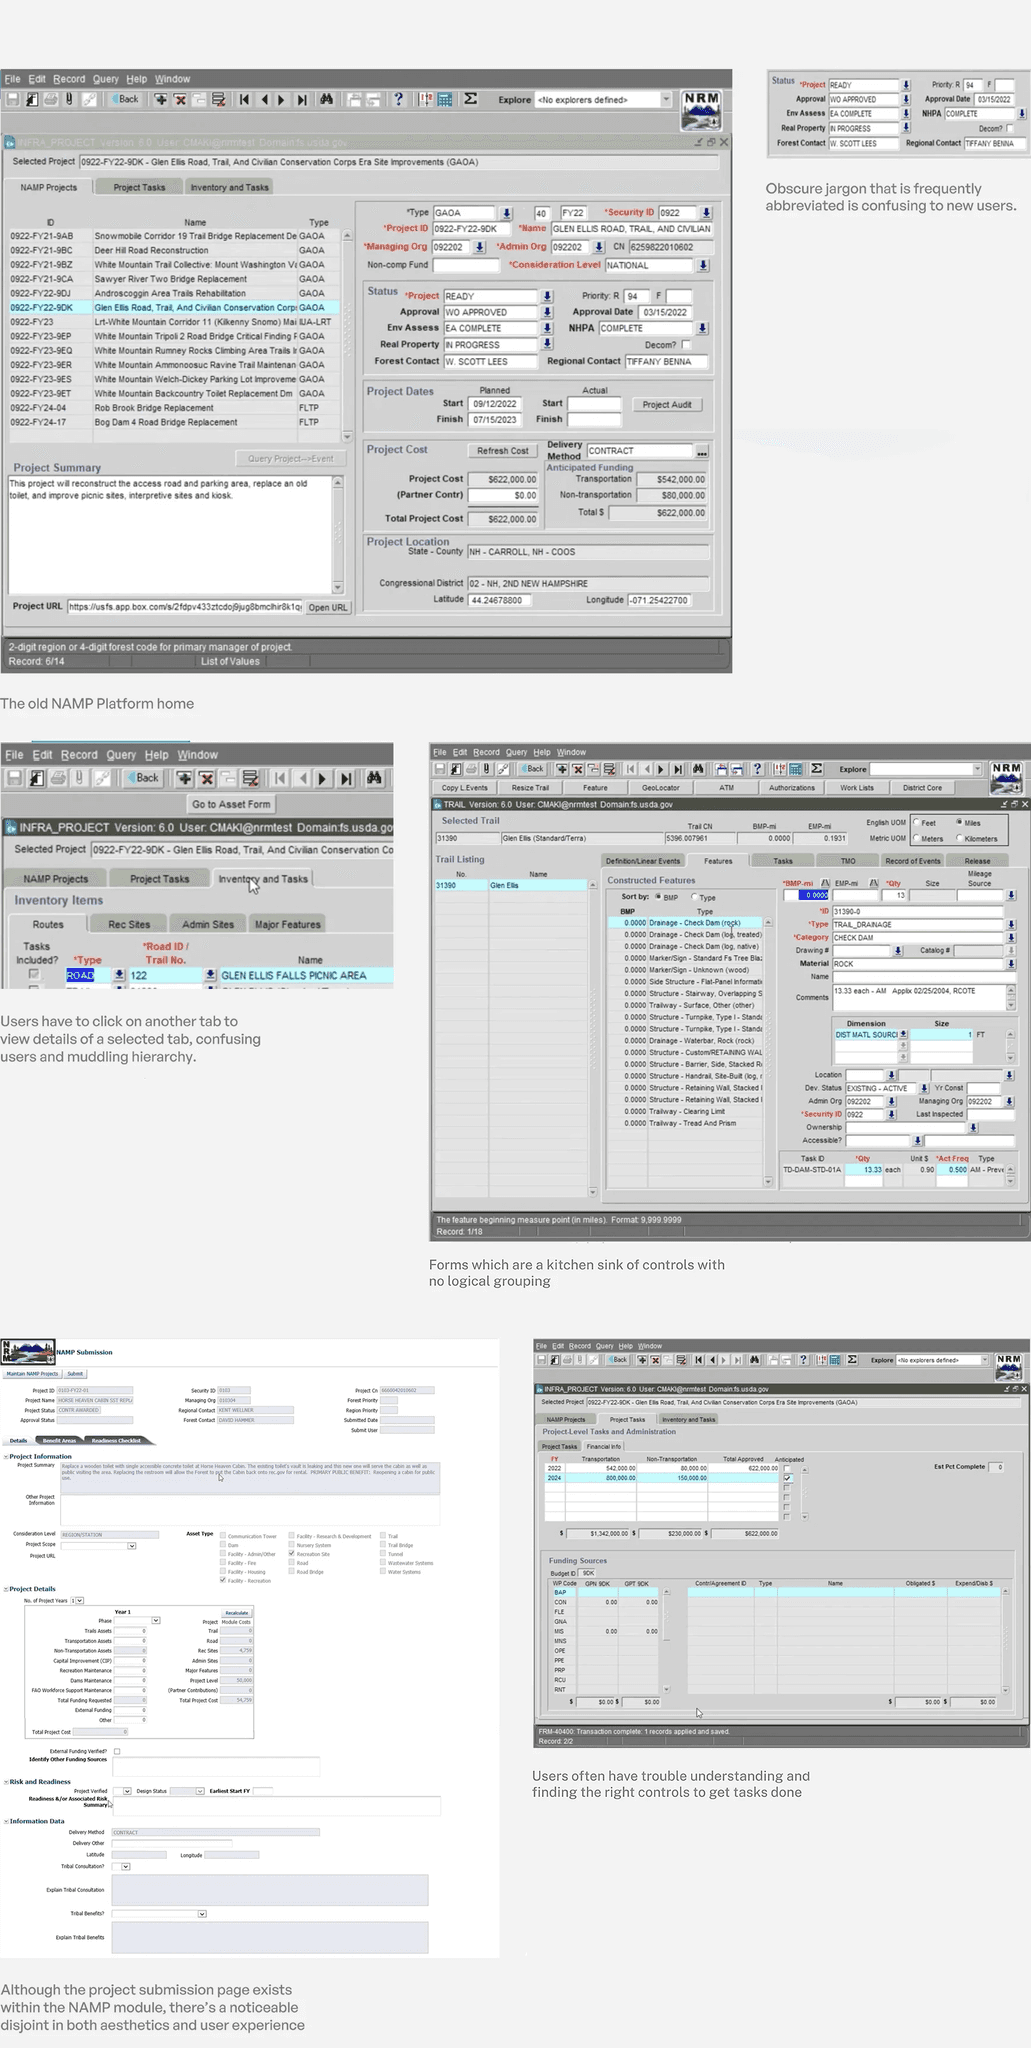This screenshot has height=2048, width=1031.
Task: Open Security ID 0922 list arrow in NAMP home
Action: [x=706, y=213]
